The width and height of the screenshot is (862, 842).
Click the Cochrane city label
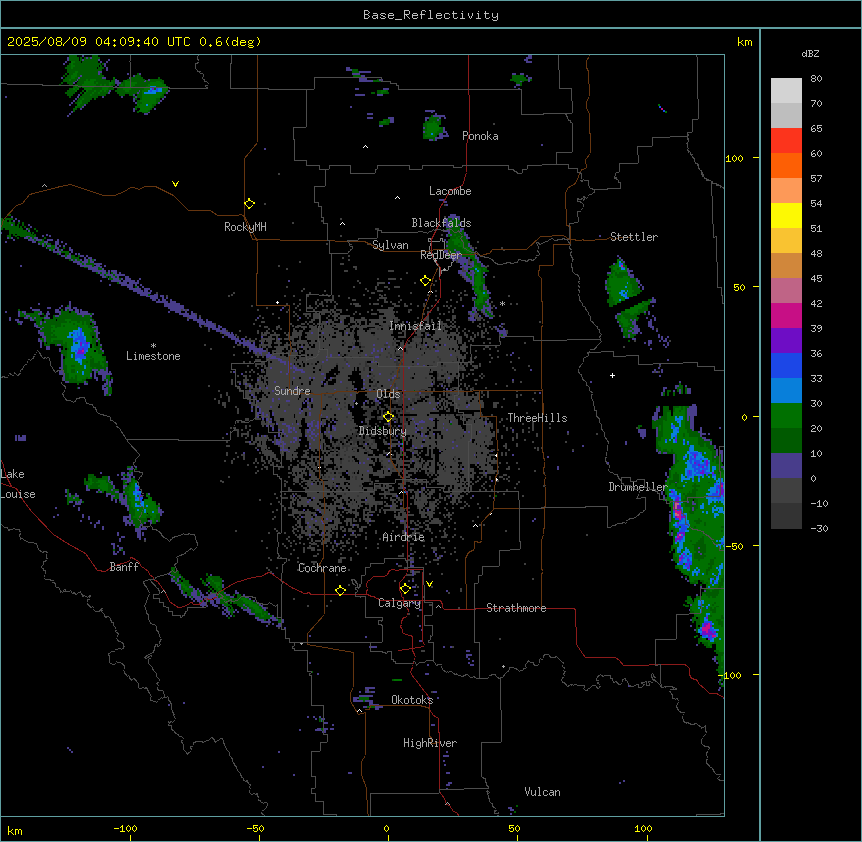tap(322, 568)
